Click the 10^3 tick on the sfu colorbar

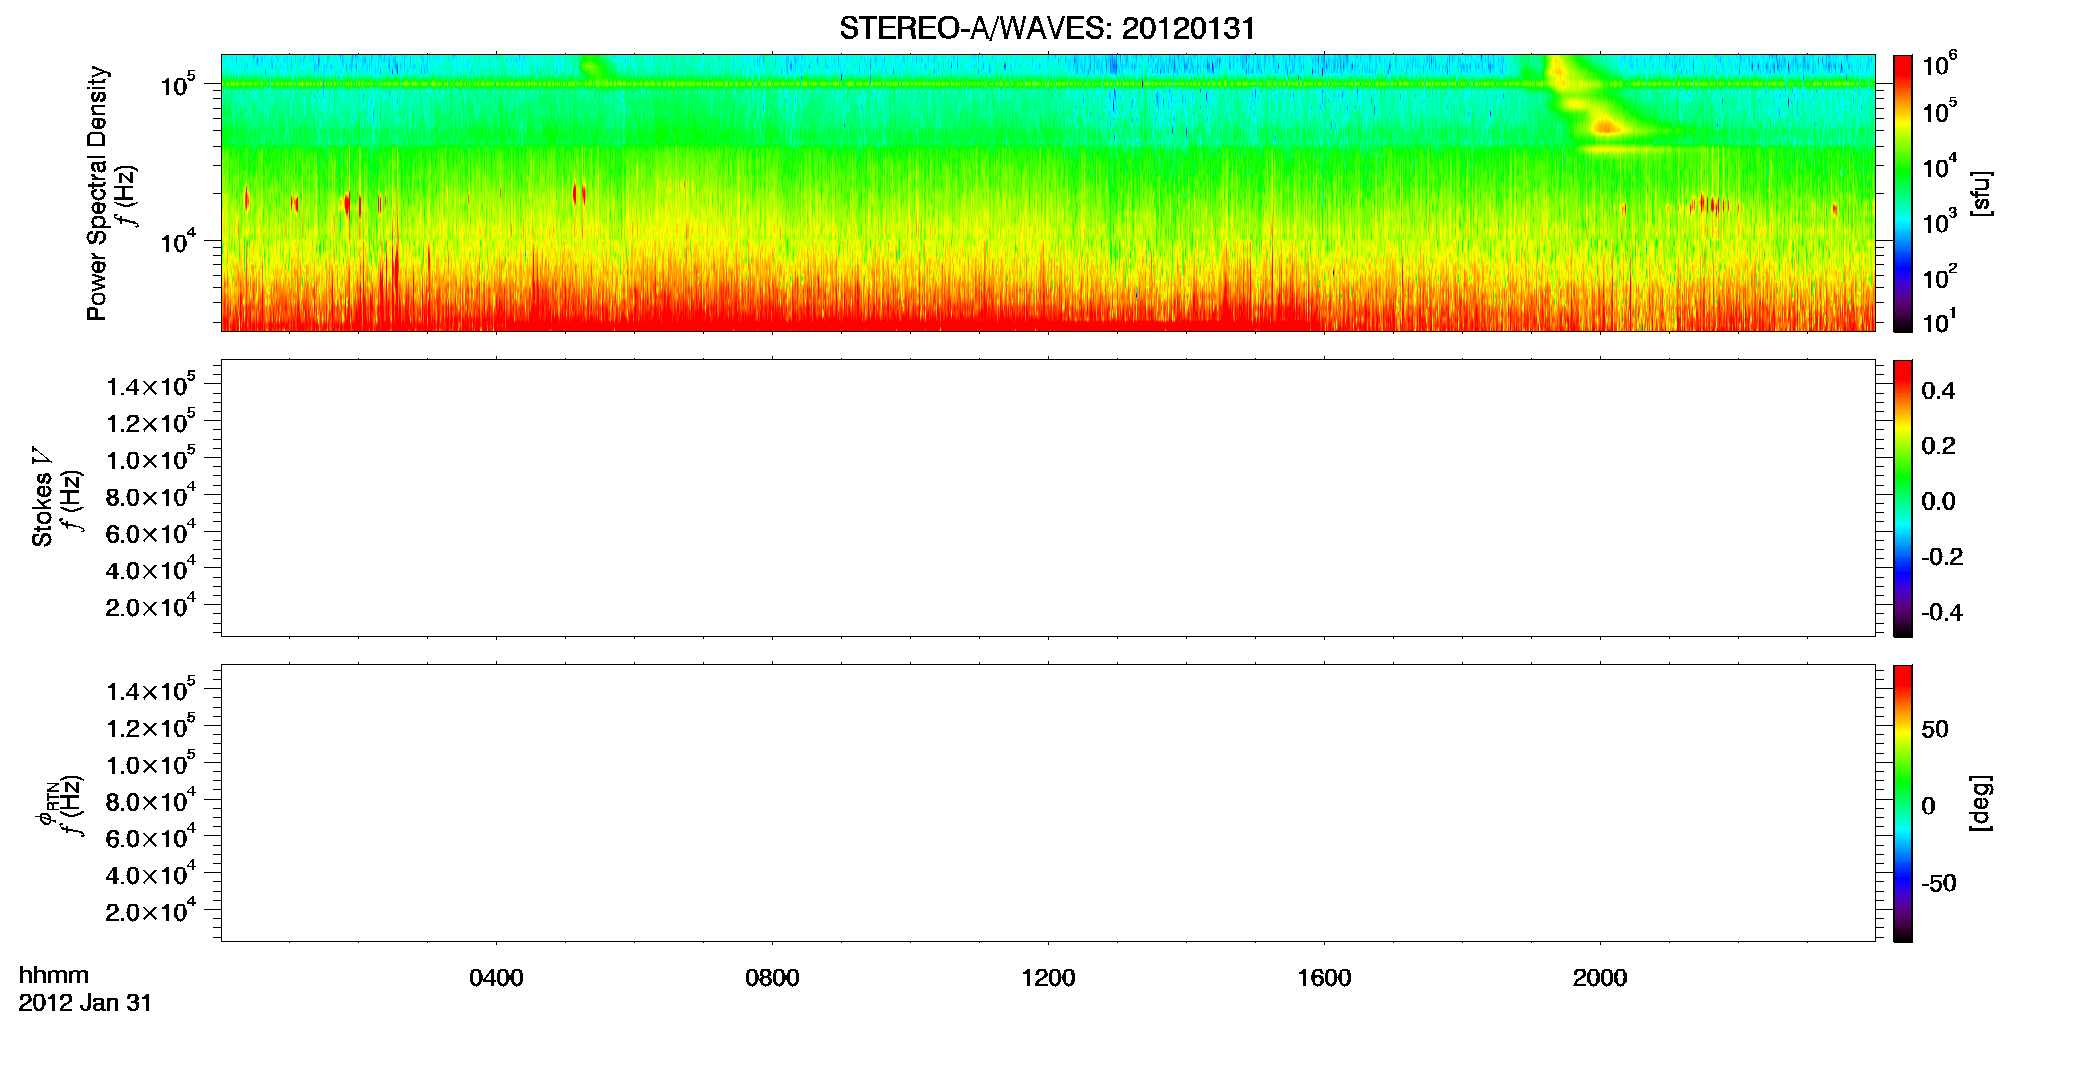[x=1939, y=221]
